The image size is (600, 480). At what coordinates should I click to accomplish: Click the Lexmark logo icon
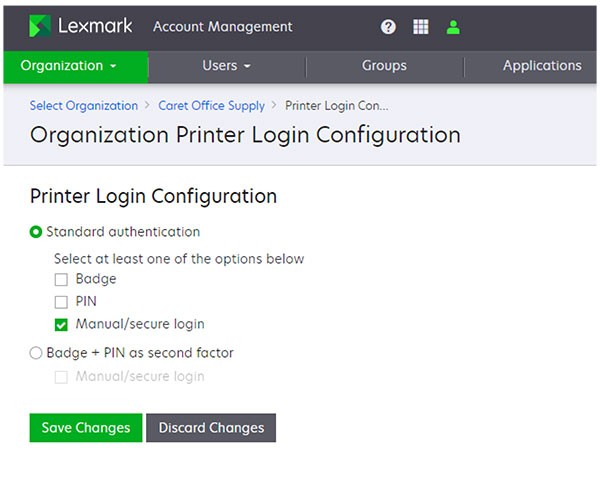click(x=40, y=26)
